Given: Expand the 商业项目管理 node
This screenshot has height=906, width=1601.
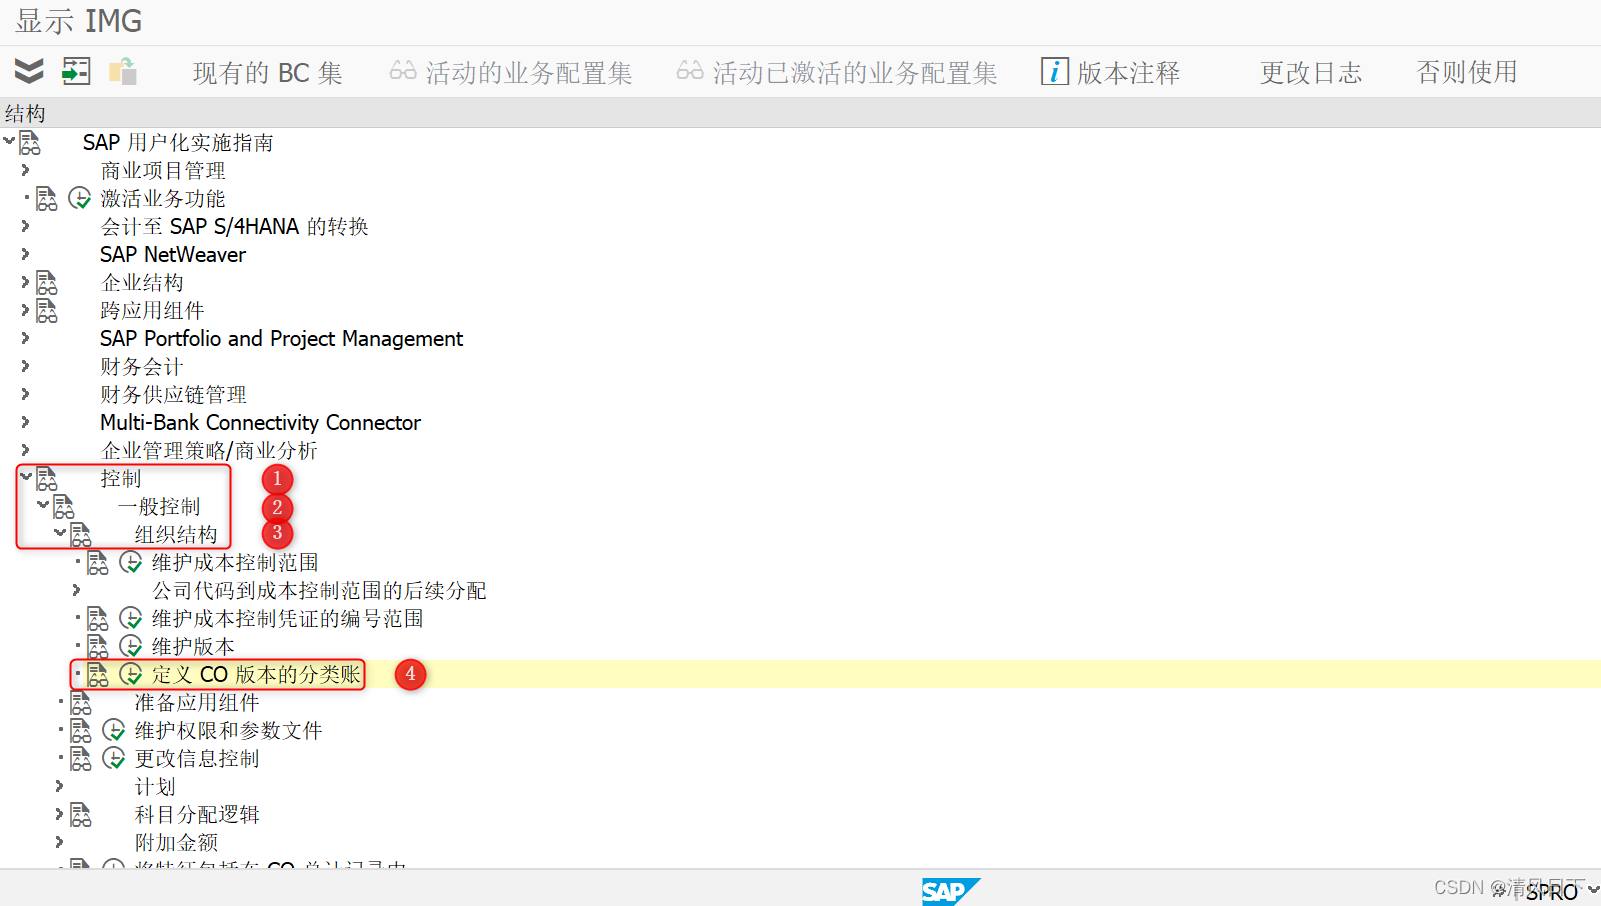Looking at the screenshot, I should 26,170.
